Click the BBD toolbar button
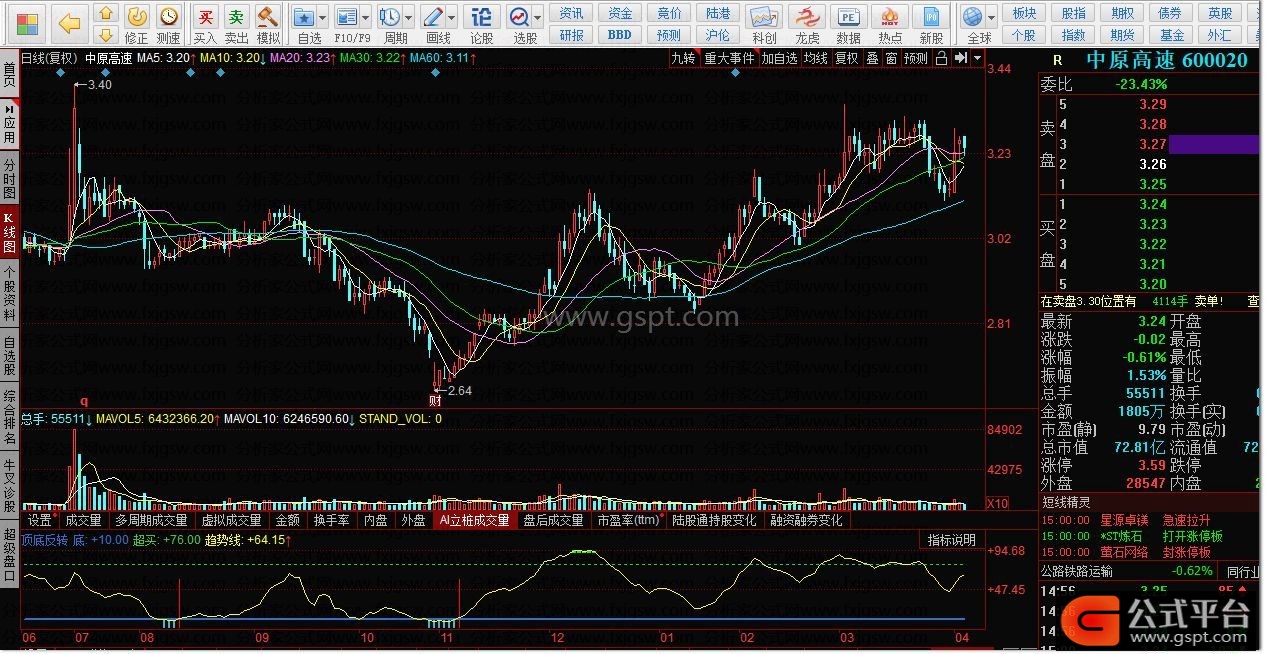 pyautogui.click(x=620, y=35)
